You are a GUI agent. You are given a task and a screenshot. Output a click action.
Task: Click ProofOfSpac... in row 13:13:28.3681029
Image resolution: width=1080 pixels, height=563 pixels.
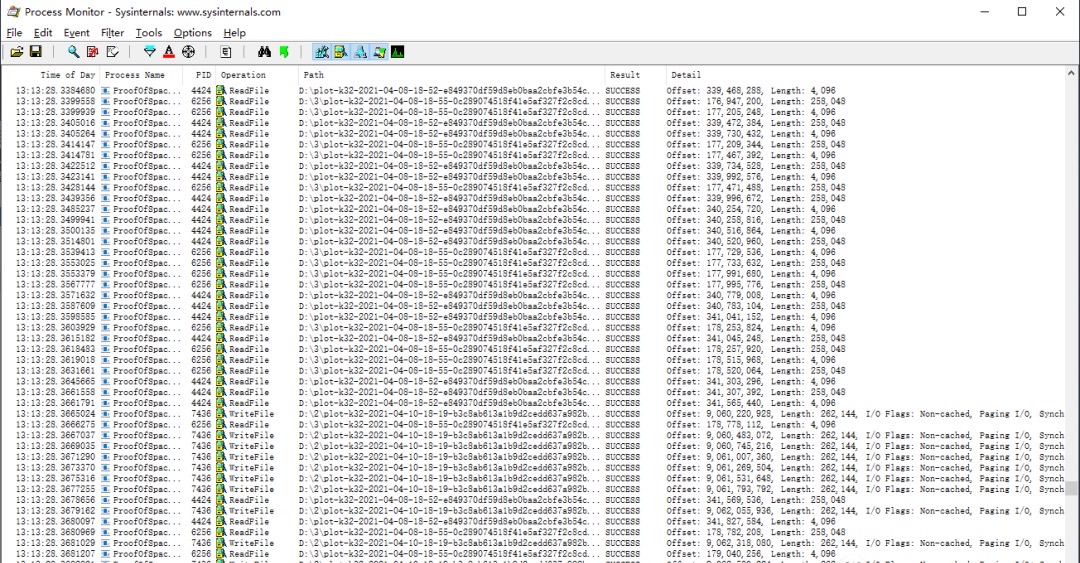(147, 542)
